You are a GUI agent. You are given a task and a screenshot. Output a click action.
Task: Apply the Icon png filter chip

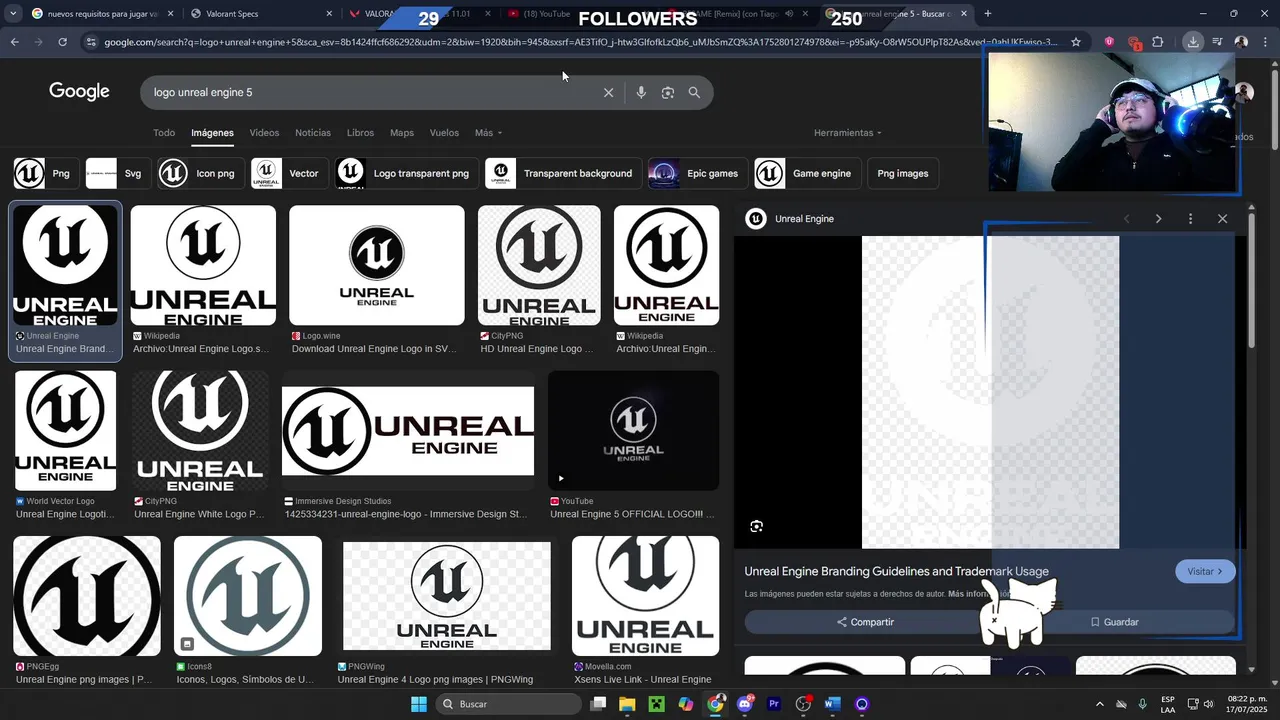pyautogui.click(x=200, y=173)
